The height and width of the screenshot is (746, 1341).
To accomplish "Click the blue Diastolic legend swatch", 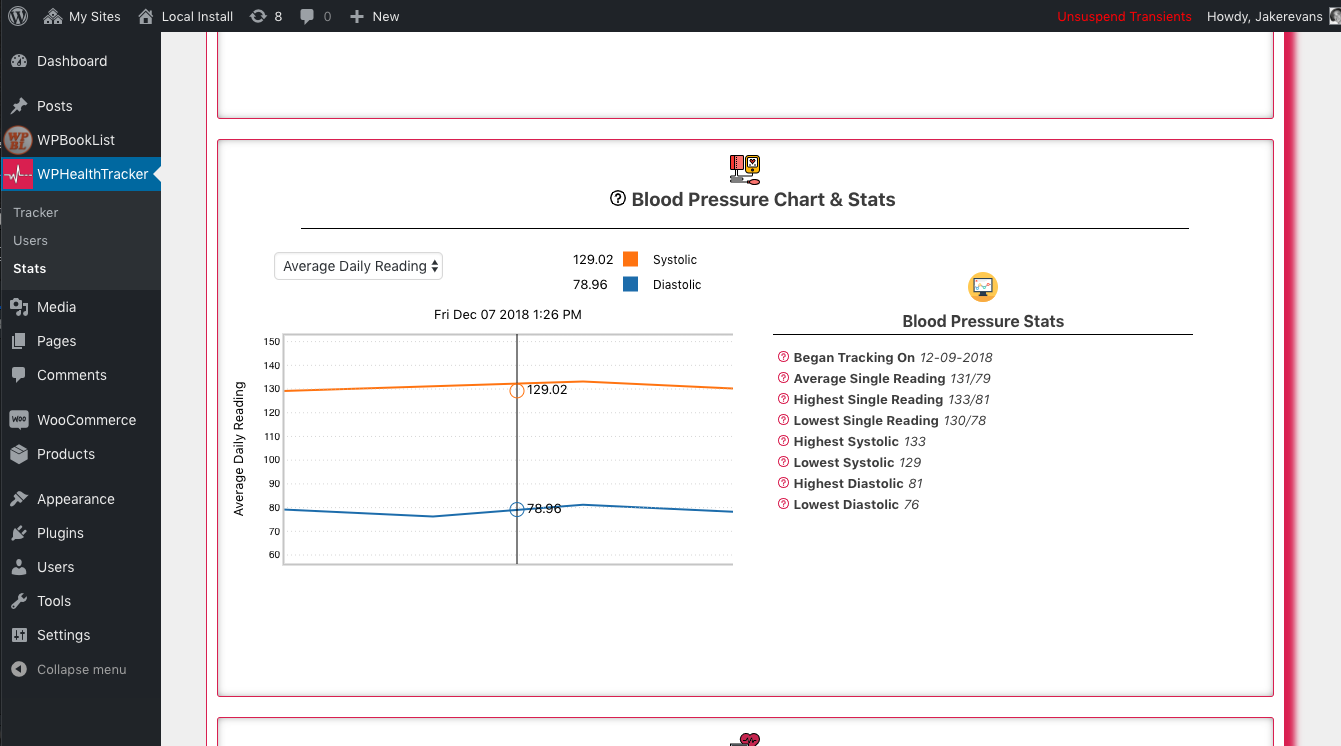I will [x=630, y=284].
